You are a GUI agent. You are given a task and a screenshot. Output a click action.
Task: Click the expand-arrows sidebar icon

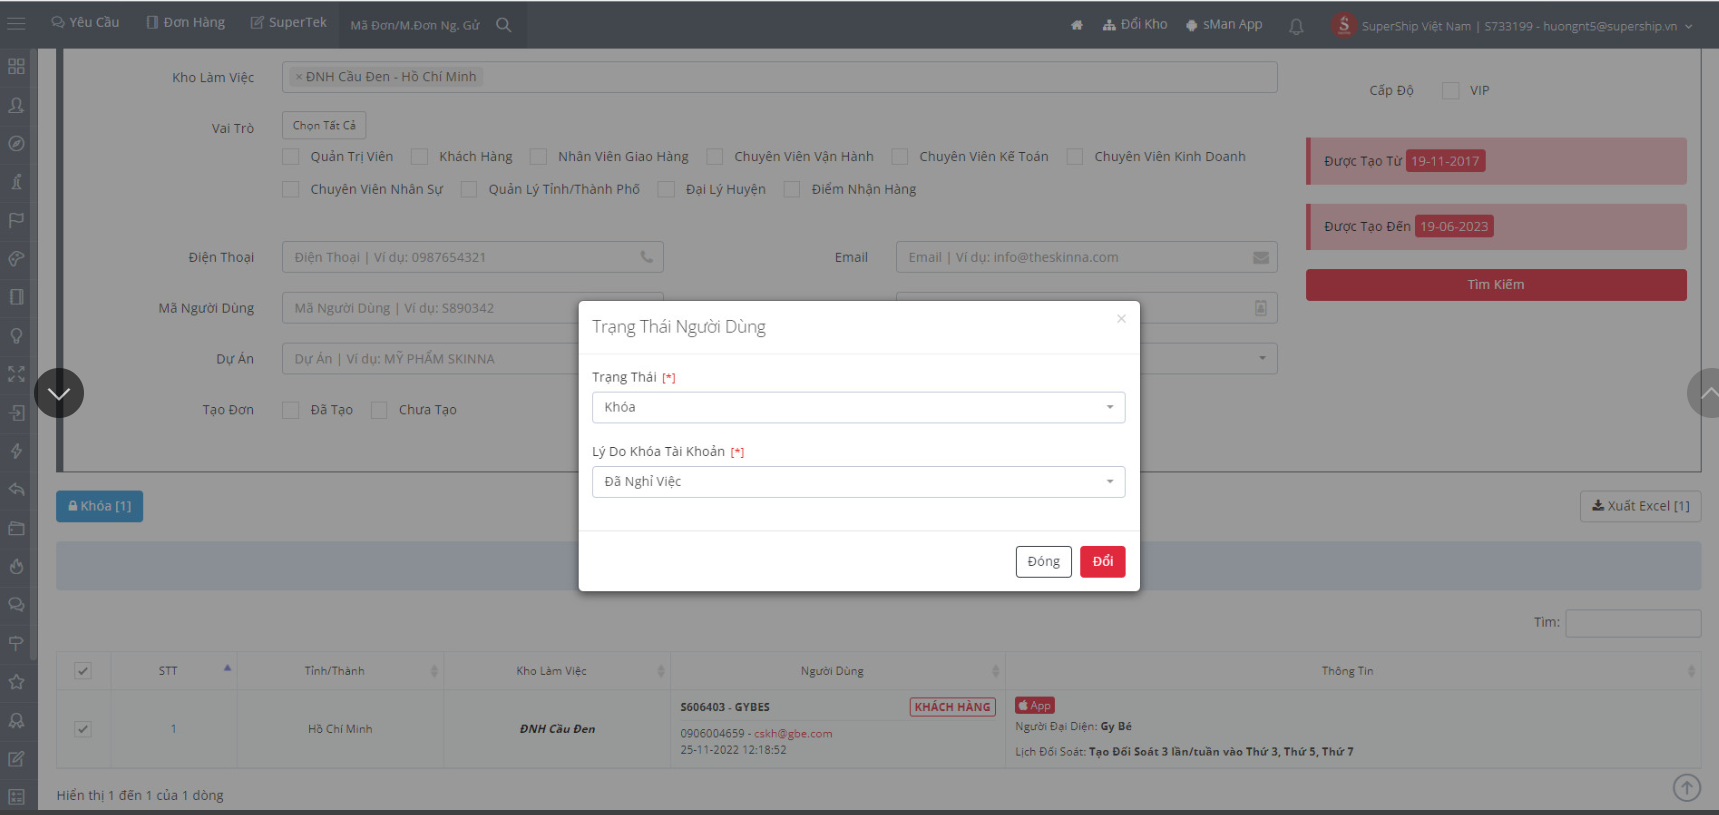tap(16, 374)
